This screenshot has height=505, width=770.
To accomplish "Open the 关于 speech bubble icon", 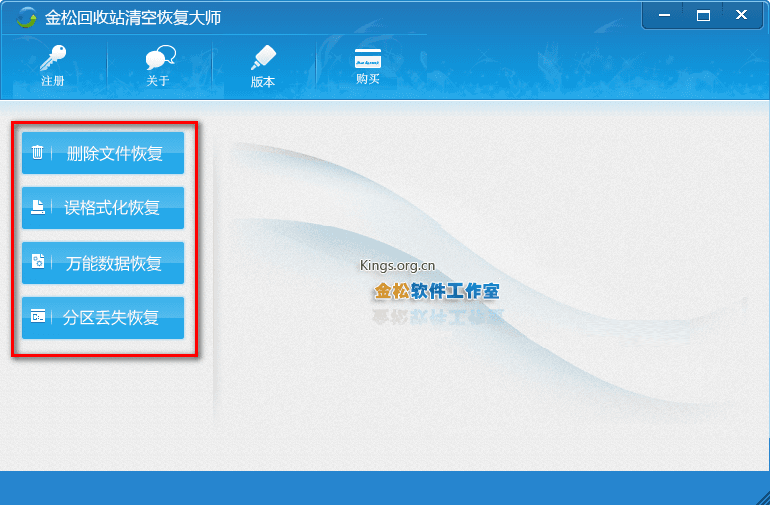I will click(x=160, y=57).
